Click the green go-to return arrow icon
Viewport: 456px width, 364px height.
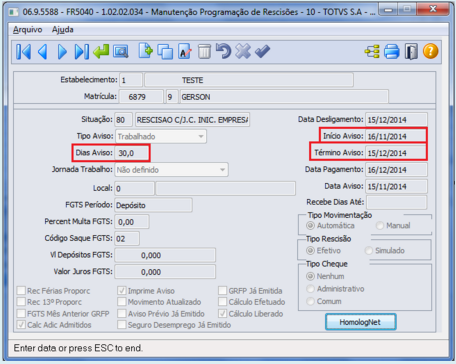pos(101,52)
